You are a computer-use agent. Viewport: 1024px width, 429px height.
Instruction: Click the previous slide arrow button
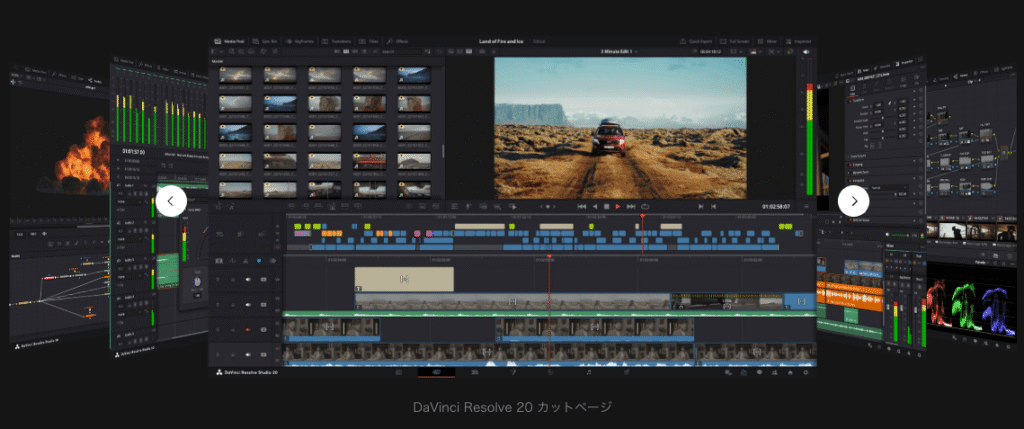pos(171,201)
